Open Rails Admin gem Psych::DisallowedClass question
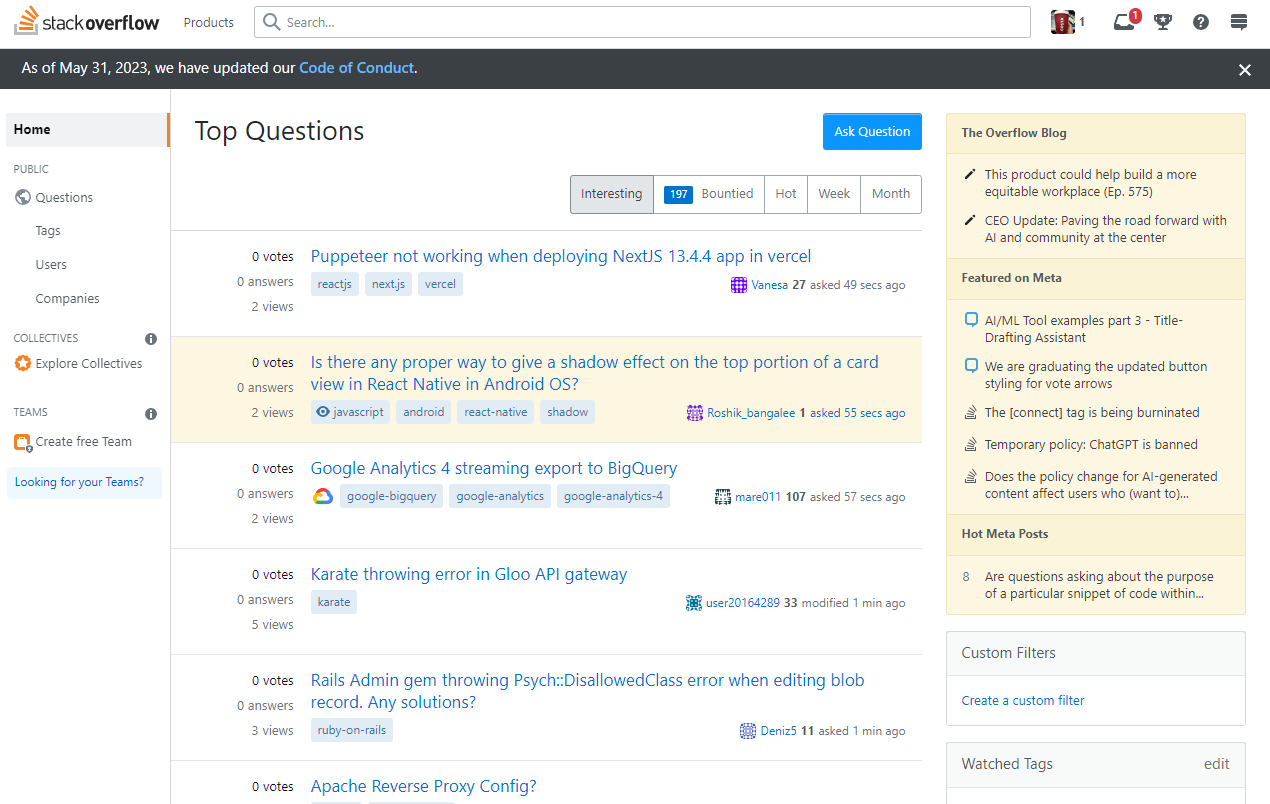Screen dimensions: 1270x804 tap(588, 691)
